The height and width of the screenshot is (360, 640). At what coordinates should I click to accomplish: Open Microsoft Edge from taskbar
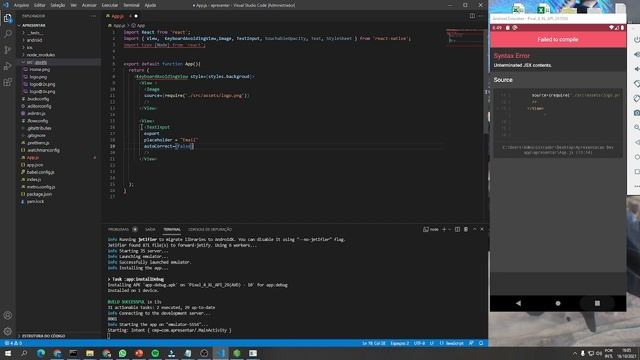coord(41,353)
